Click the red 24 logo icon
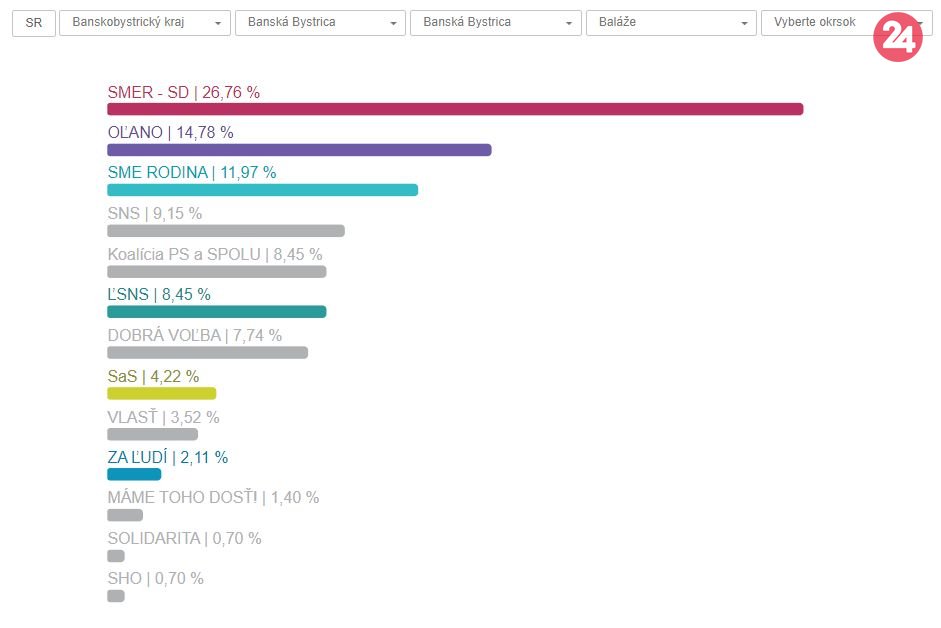 pyautogui.click(x=897, y=38)
